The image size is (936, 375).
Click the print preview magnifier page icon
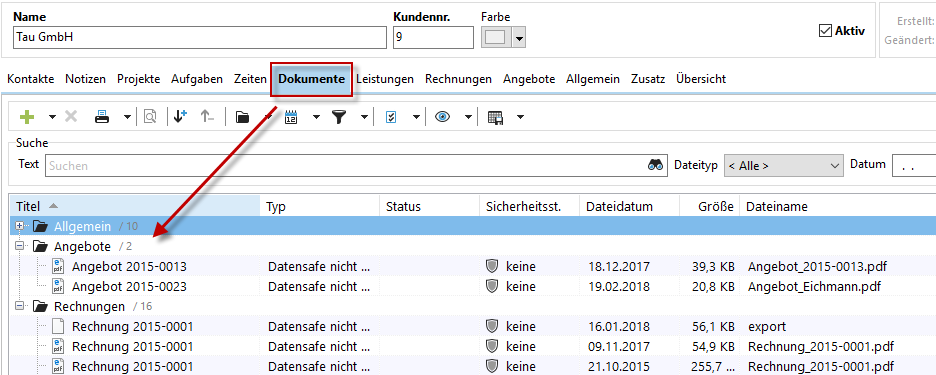click(150, 117)
